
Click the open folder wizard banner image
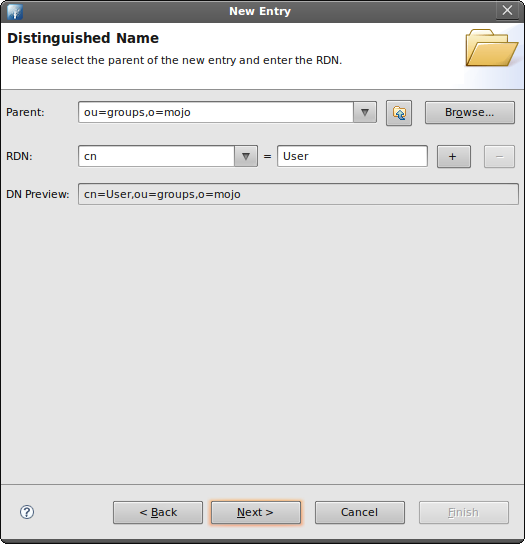[492, 48]
